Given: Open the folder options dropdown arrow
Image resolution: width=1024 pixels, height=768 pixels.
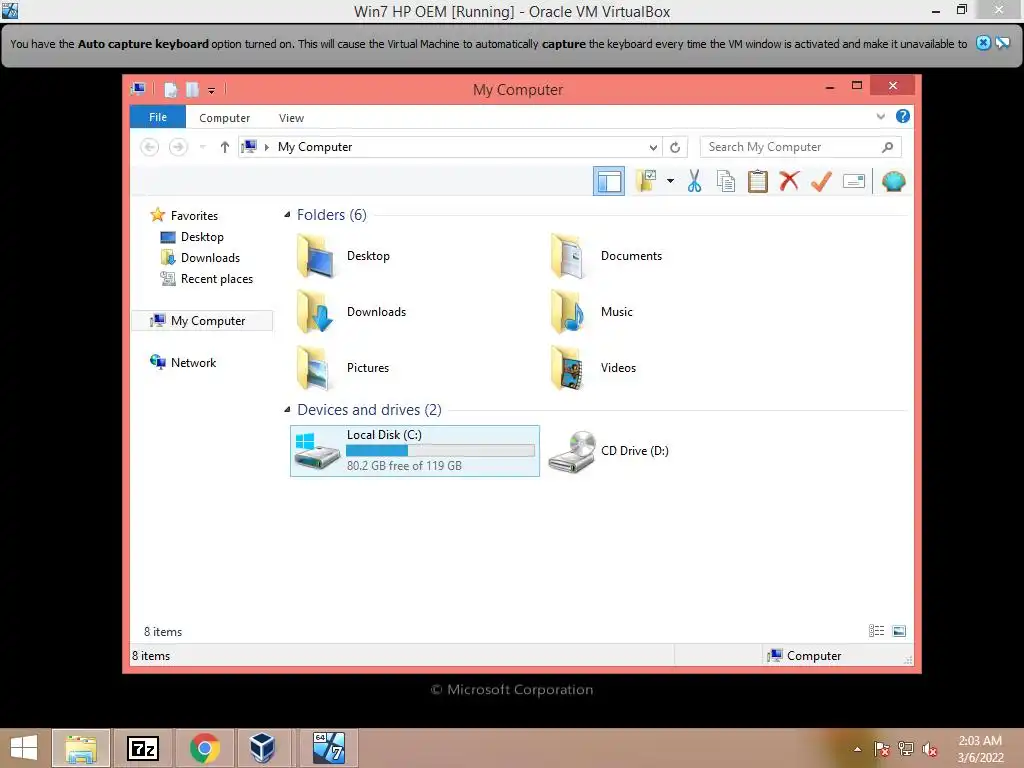Looking at the screenshot, I should click(x=671, y=181).
